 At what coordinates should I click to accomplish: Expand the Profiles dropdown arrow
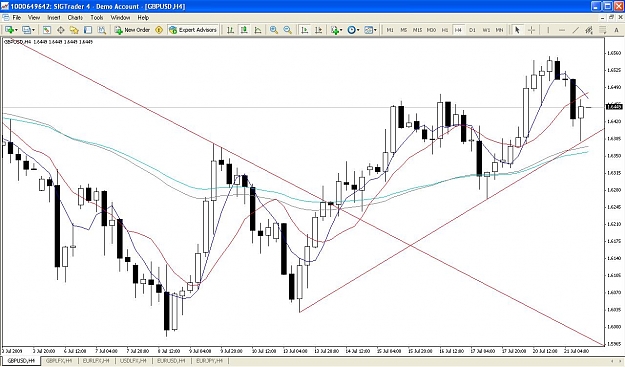(x=33, y=30)
